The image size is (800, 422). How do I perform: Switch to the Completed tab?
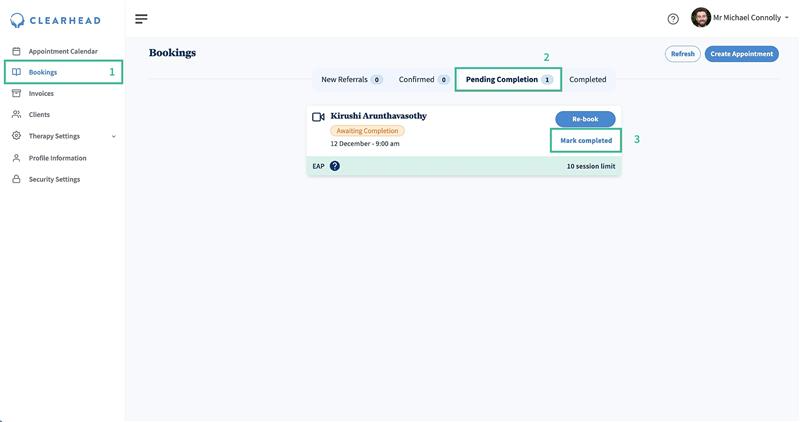[x=588, y=80]
